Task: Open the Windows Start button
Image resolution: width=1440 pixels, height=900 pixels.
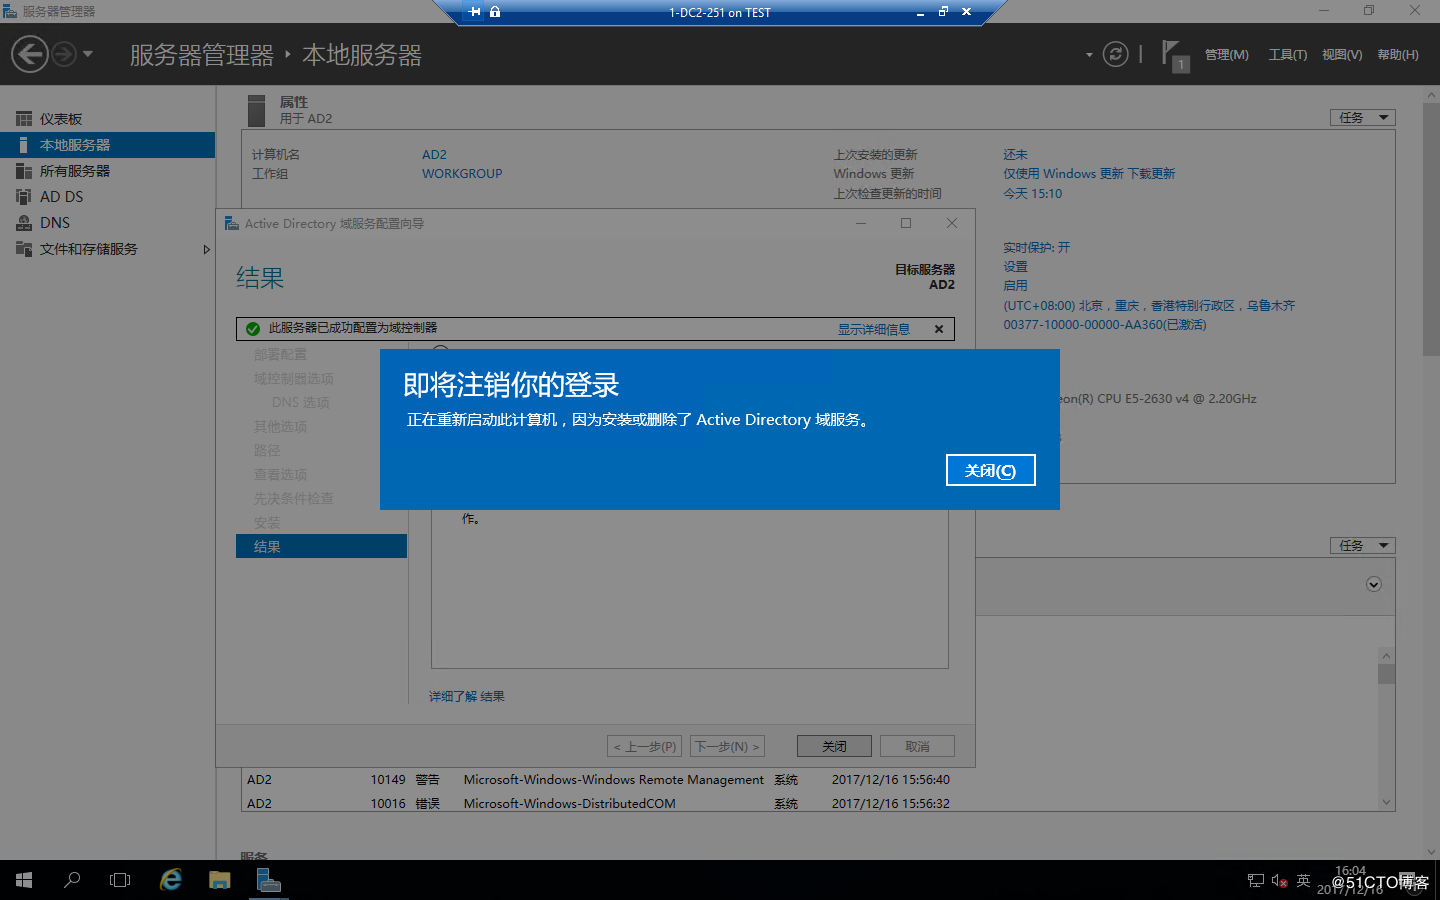Action: [24, 880]
